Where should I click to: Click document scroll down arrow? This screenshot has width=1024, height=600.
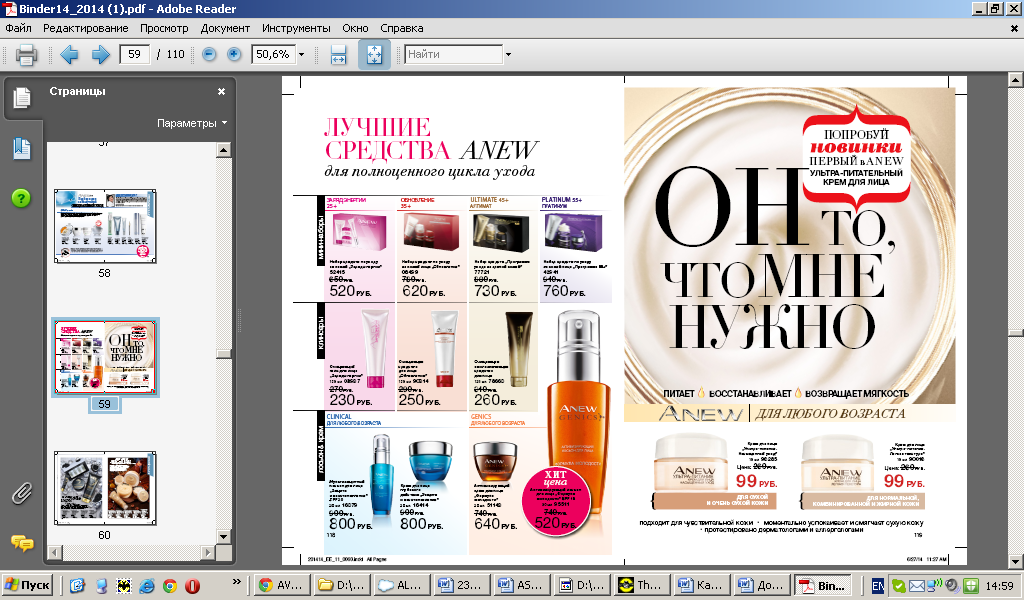(1016, 561)
